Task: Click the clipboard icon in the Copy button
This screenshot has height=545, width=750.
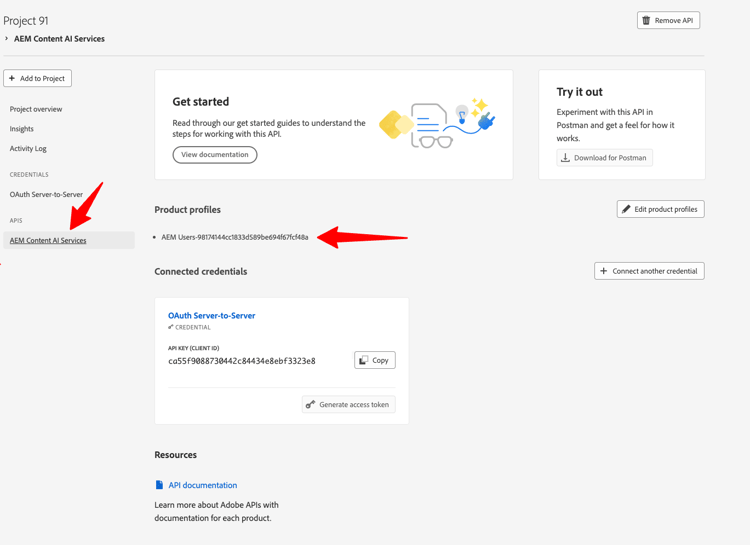Action: pyautogui.click(x=364, y=360)
